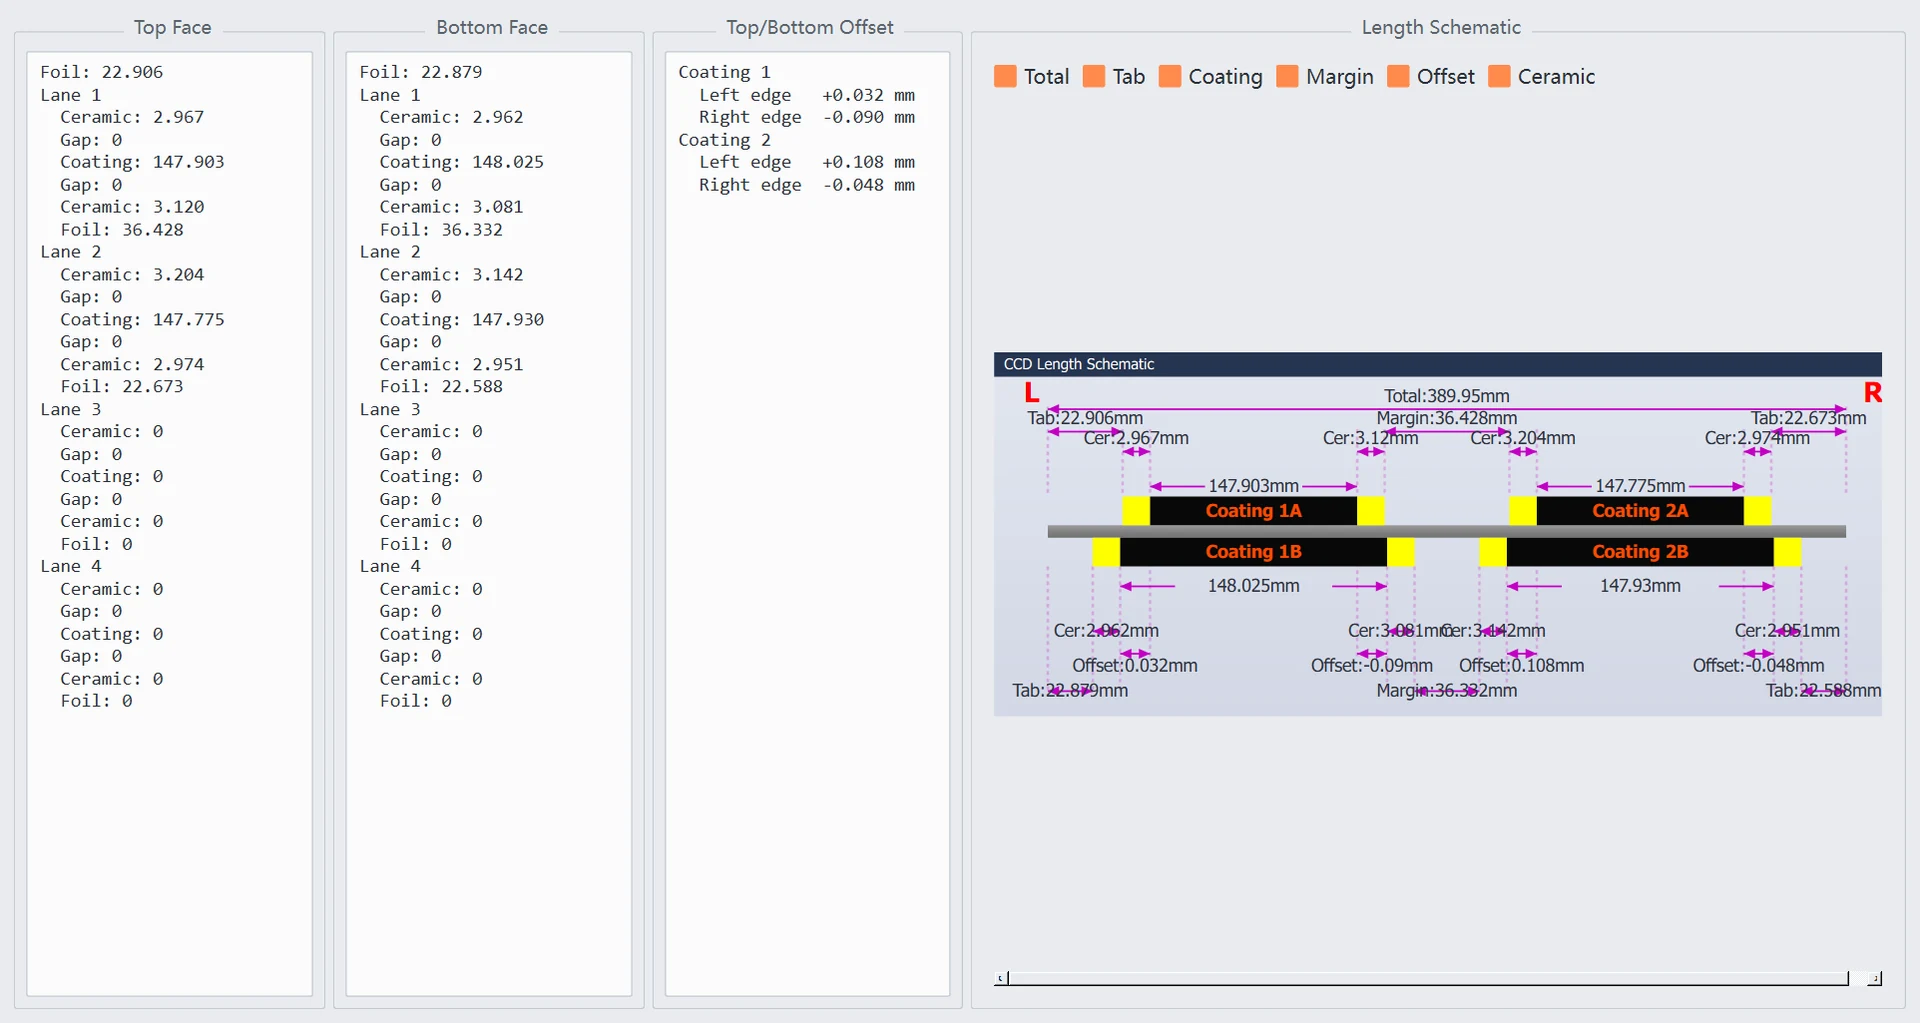Screen dimensions: 1920x1023
Task: Click 'Ceramic: 3.081' in Bottom Face
Action: pyautogui.click(x=451, y=207)
